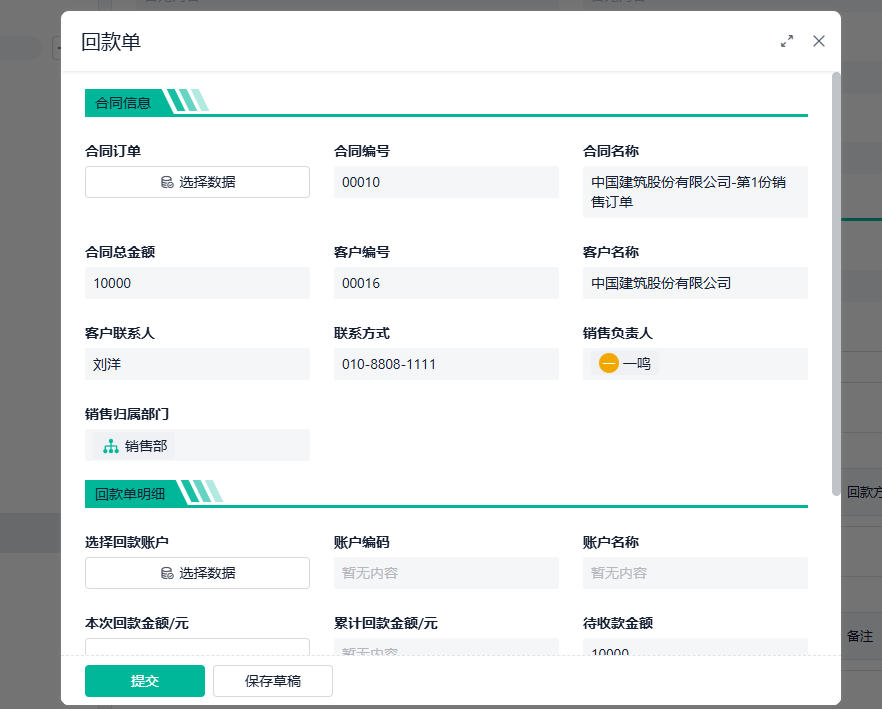This screenshot has width=882, height=709.
Task: Save the form with 保存草稿
Action: click(x=273, y=681)
